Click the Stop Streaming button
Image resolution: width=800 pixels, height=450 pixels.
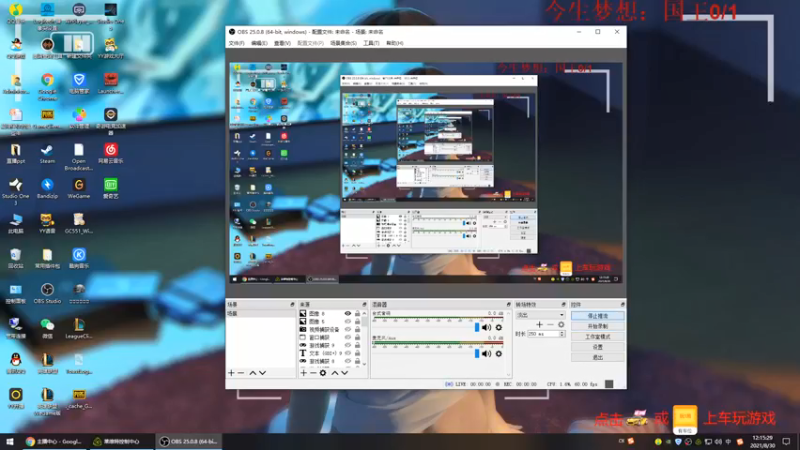(597, 316)
